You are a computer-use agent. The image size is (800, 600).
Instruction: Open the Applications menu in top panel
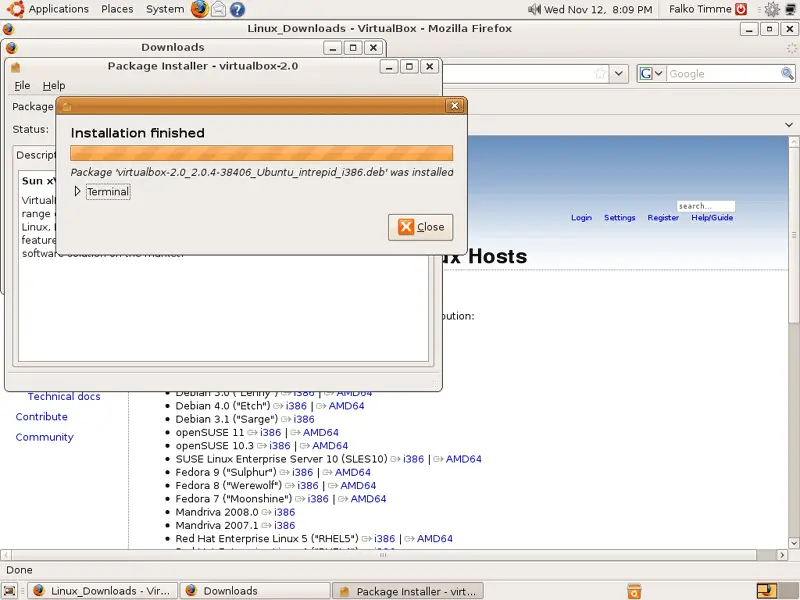coord(58,9)
